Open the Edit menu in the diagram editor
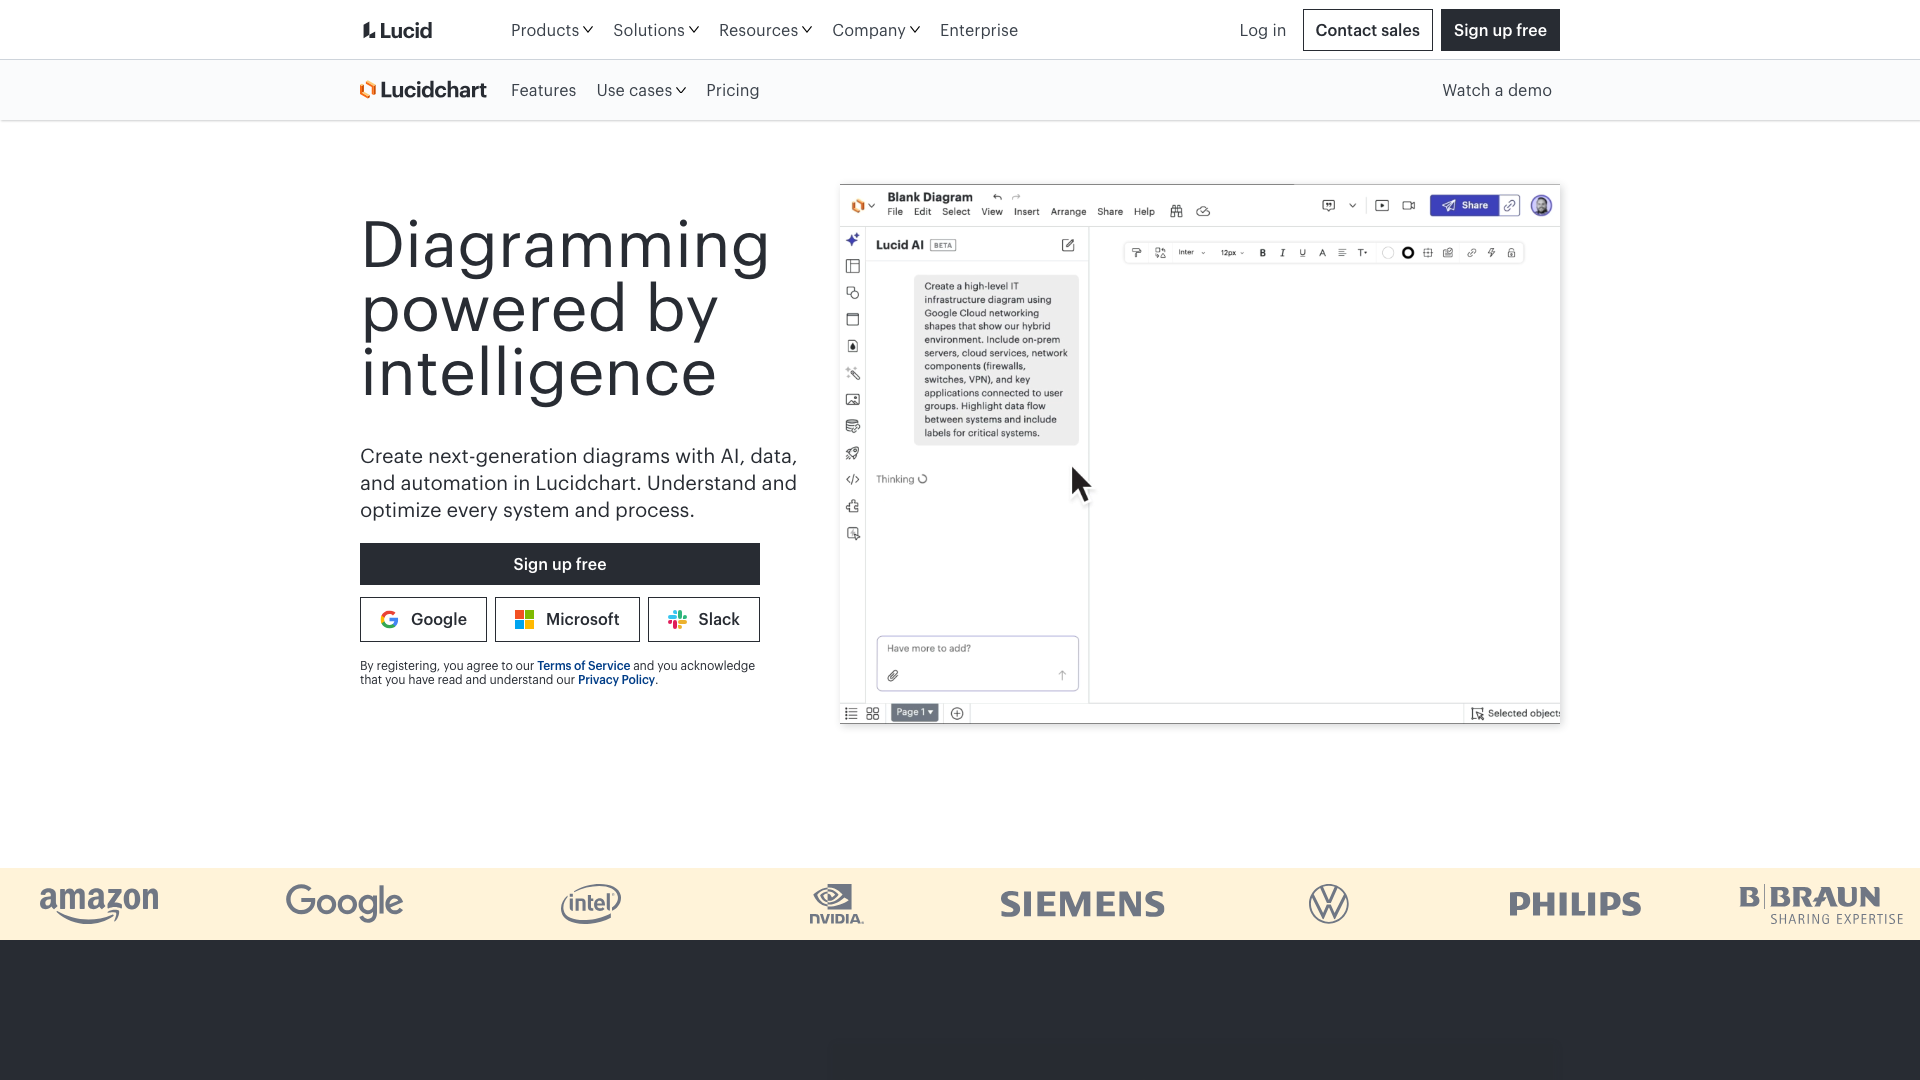1920x1080 pixels. tap(922, 212)
